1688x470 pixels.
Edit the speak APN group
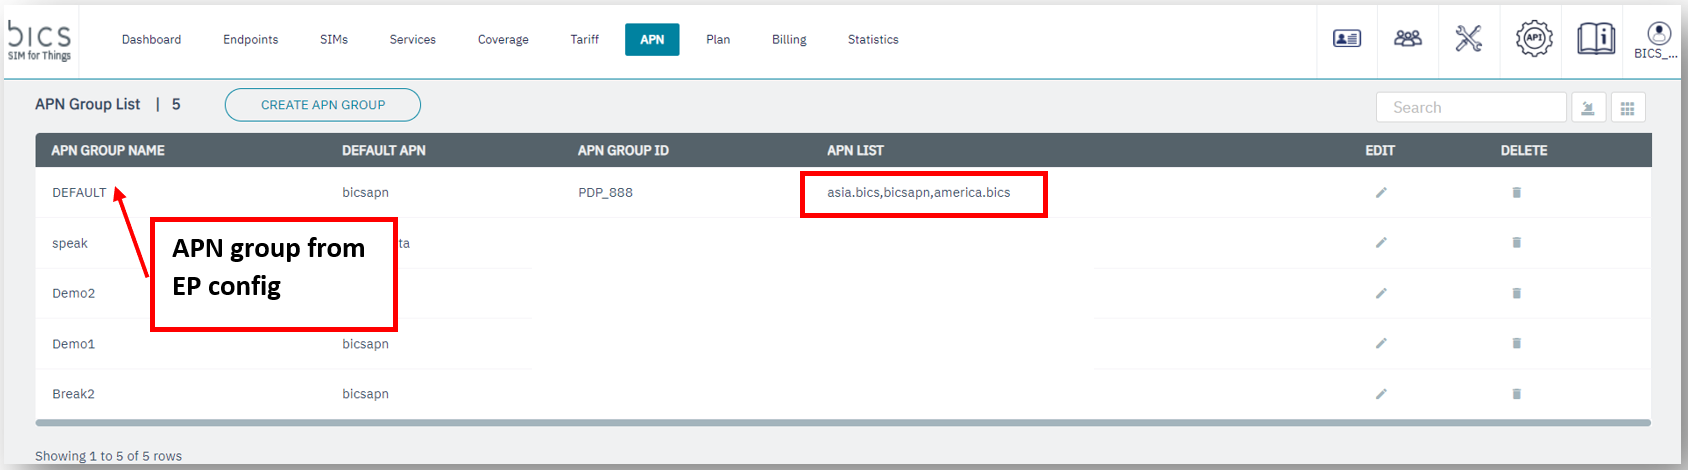(1381, 243)
